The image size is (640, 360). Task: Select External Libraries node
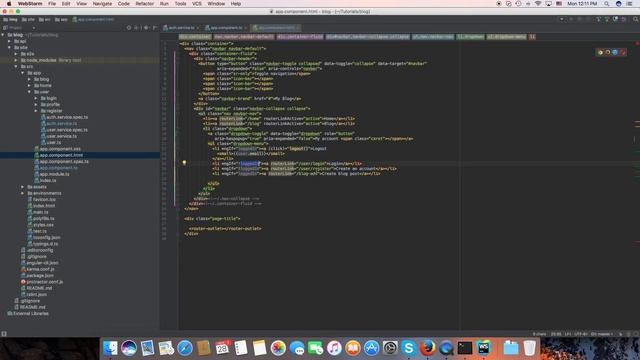28,314
